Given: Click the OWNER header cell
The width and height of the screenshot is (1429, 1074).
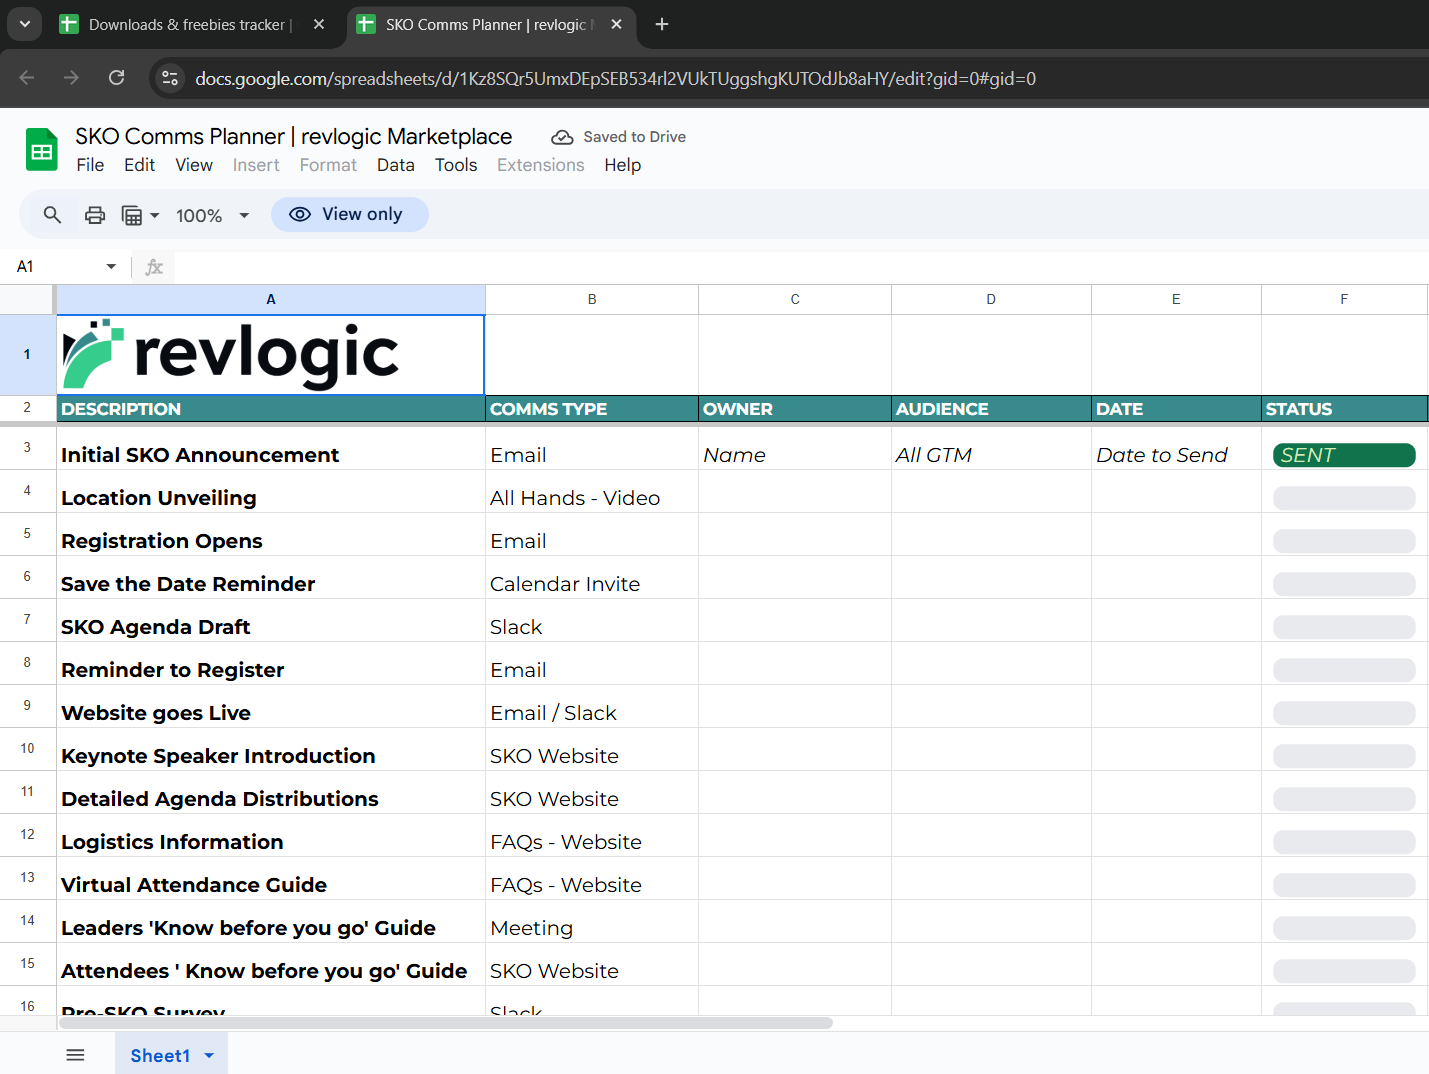Looking at the screenshot, I should pyautogui.click(x=795, y=409).
